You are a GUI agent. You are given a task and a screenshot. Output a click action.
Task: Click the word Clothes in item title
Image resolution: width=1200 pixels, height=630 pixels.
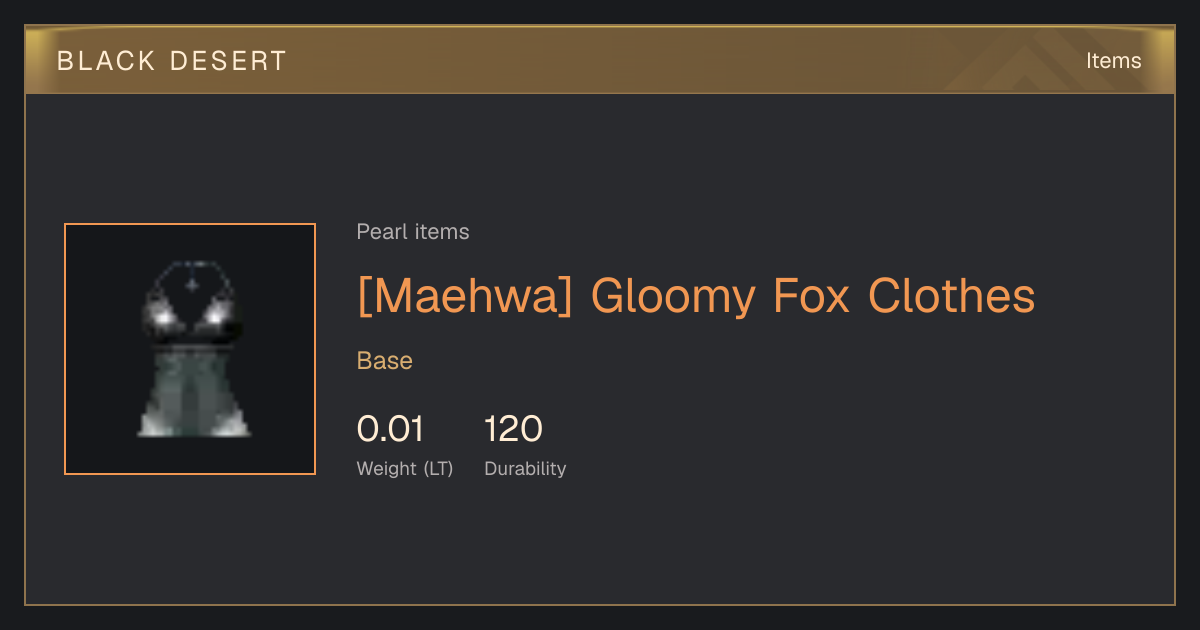click(x=952, y=297)
